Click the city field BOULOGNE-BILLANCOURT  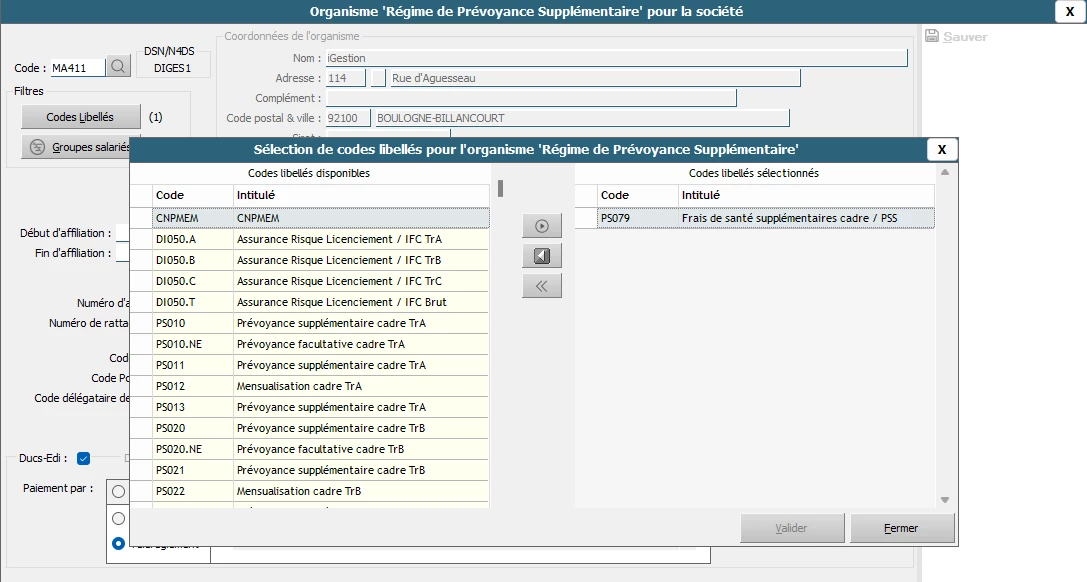tap(582, 118)
